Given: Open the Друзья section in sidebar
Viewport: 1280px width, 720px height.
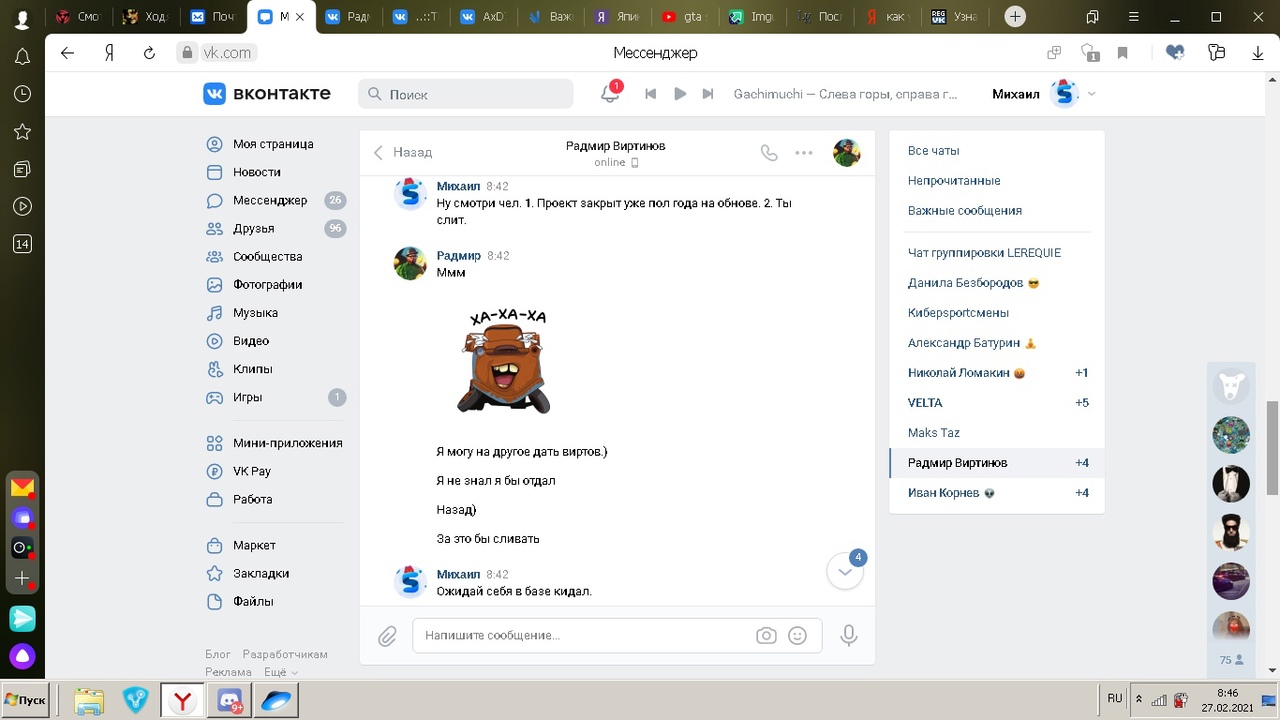Looking at the screenshot, I should point(253,229).
